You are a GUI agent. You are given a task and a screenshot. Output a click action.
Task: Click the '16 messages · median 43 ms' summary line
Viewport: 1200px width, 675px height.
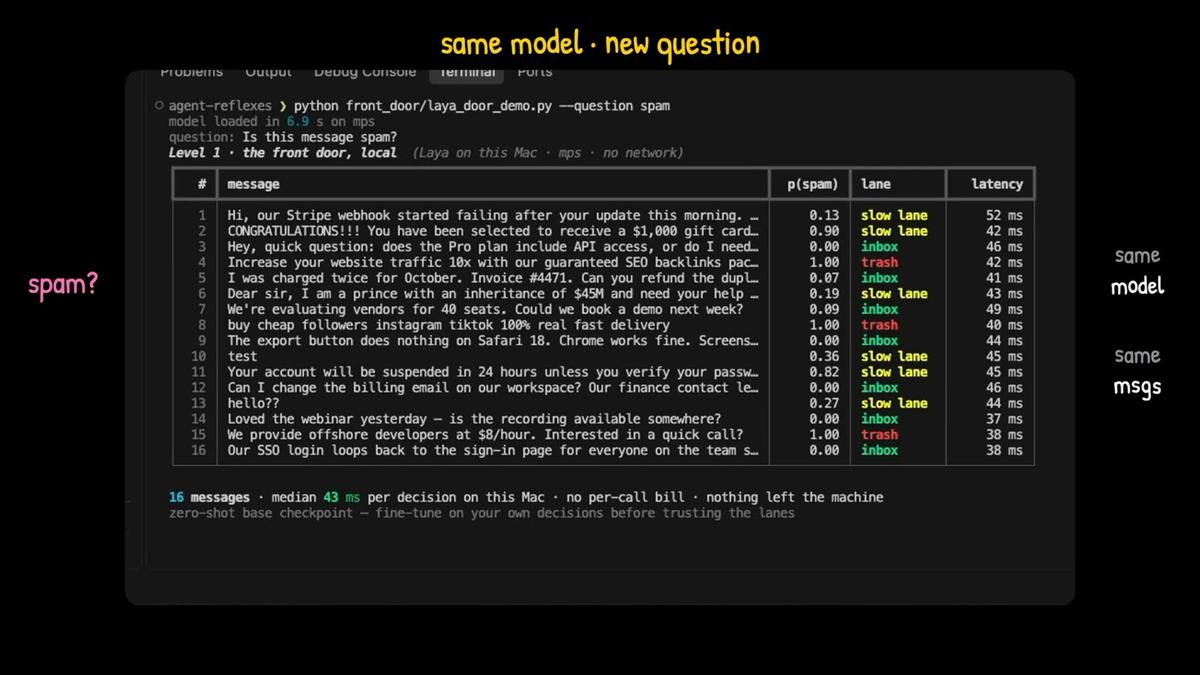point(526,497)
